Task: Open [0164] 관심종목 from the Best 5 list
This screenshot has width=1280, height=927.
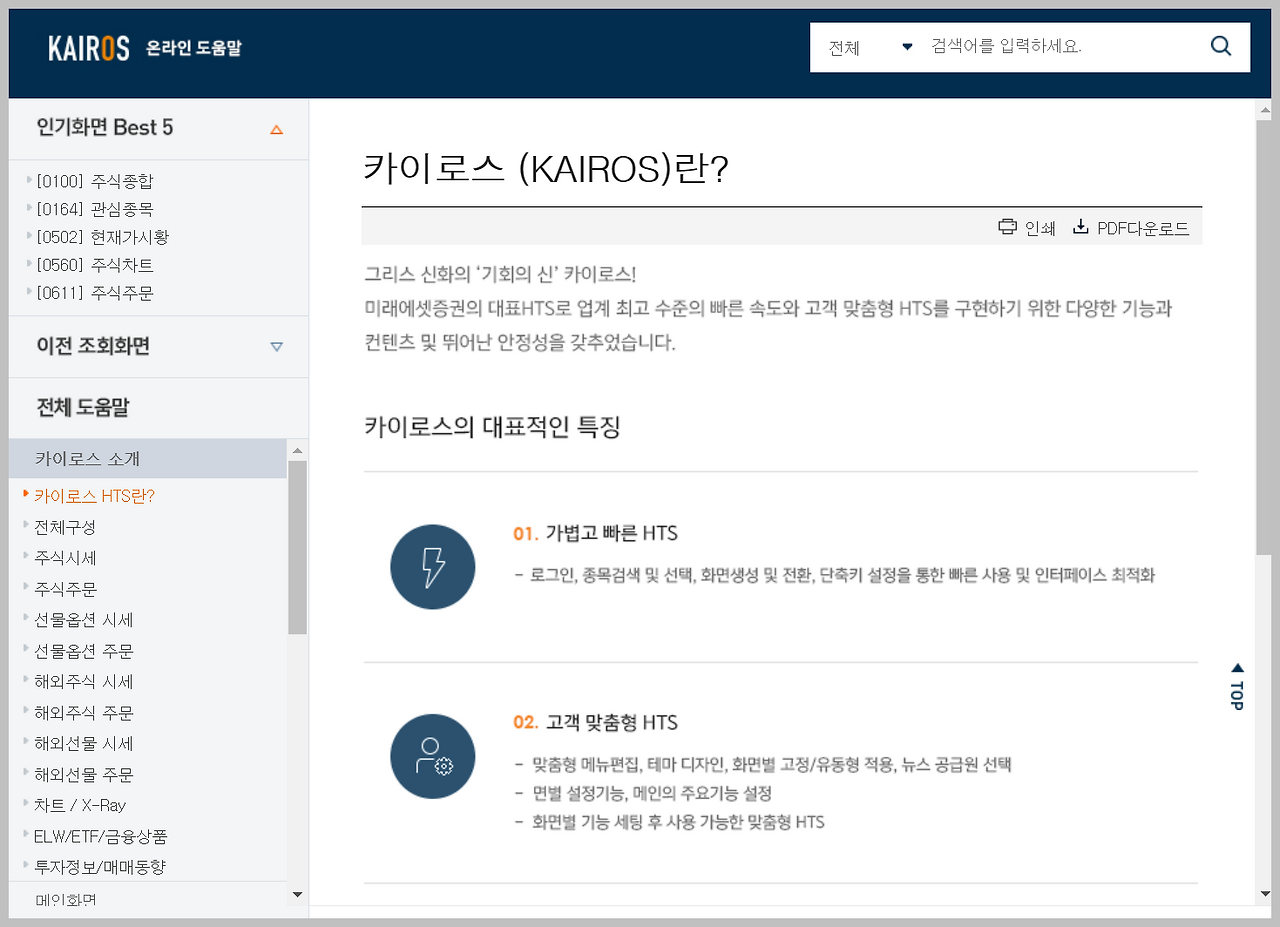Action: tap(95, 209)
